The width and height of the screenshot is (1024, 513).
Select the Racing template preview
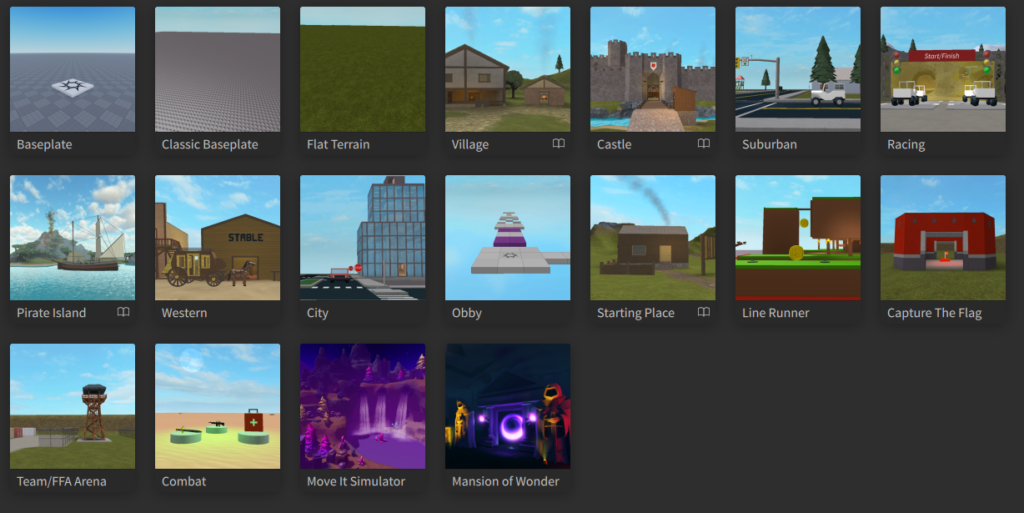pyautogui.click(x=942, y=69)
